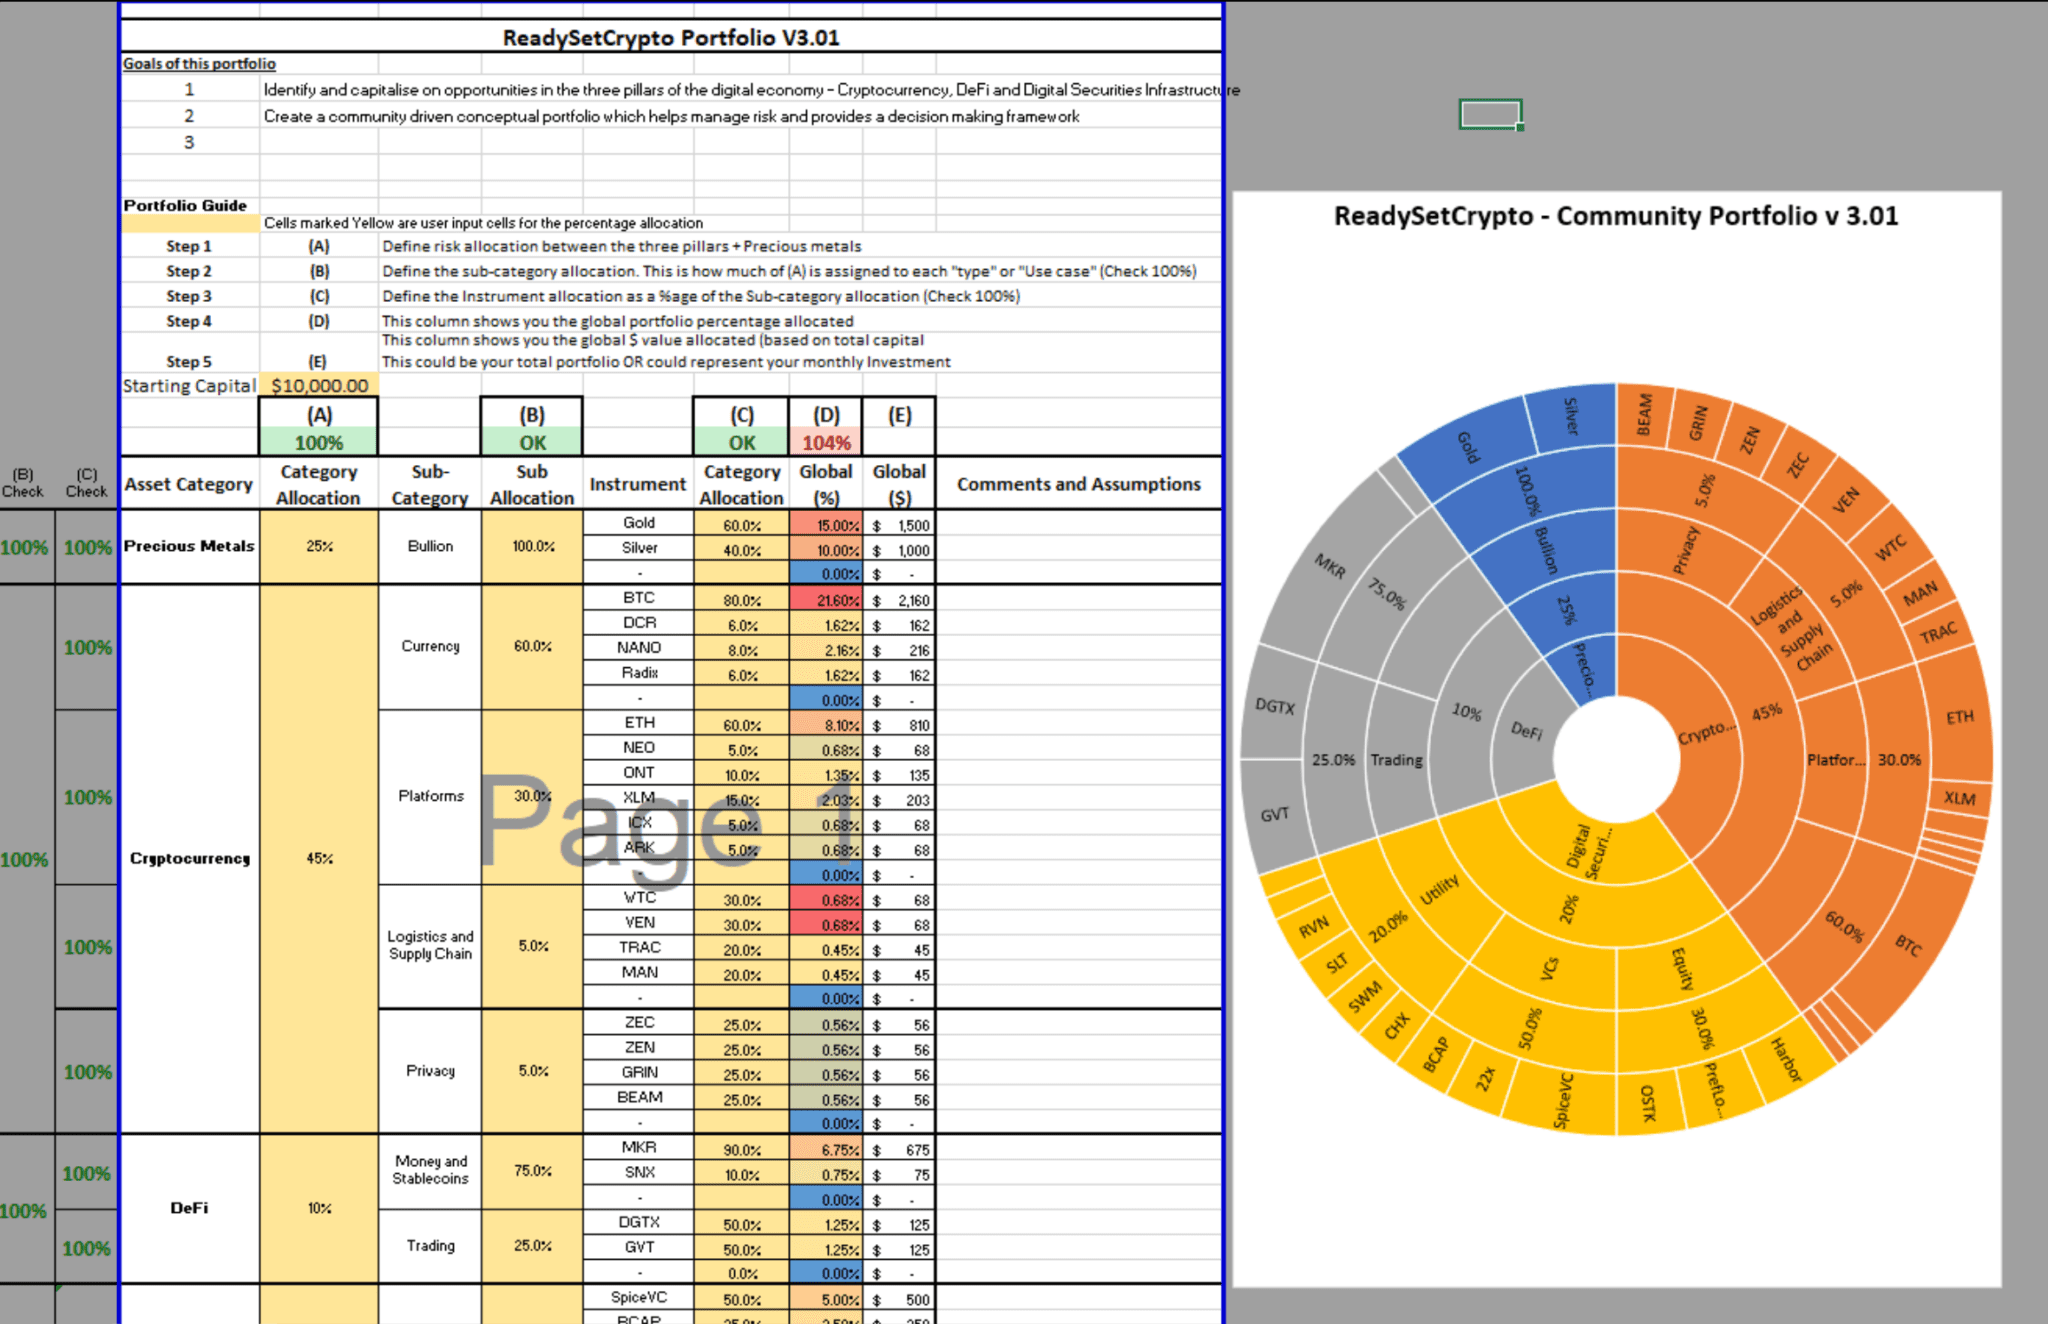2048x1324 pixels.
Task: Select the Precious Metals 25% allocation cell
Action: coord(319,546)
